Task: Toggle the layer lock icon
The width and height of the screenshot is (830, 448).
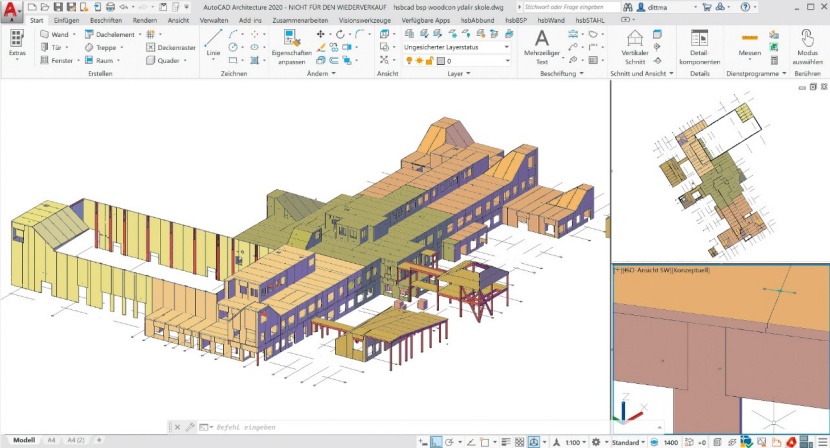Action: point(429,61)
